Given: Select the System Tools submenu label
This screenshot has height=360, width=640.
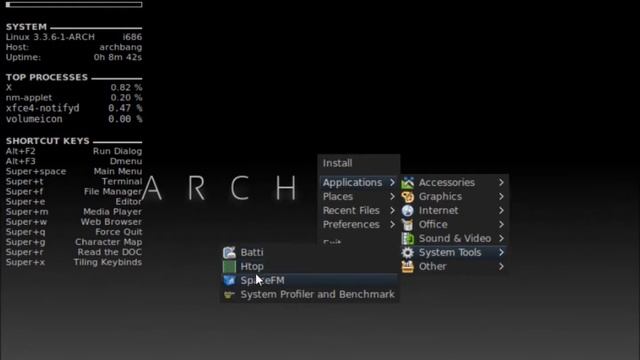Looking at the screenshot, I should click(x=450, y=253).
